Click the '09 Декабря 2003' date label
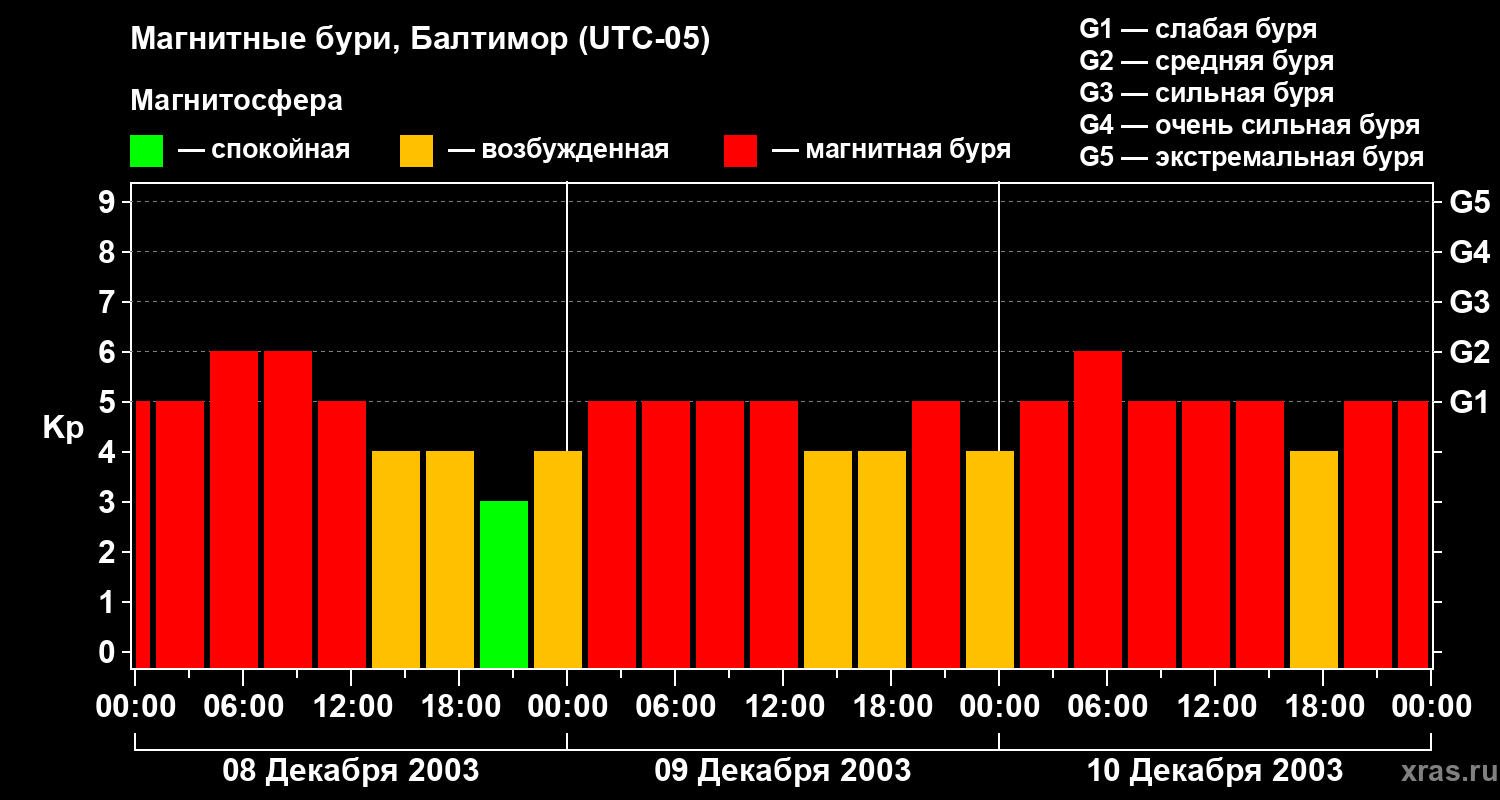This screenshot has width=1500, height=800. [x=782, y=771]
